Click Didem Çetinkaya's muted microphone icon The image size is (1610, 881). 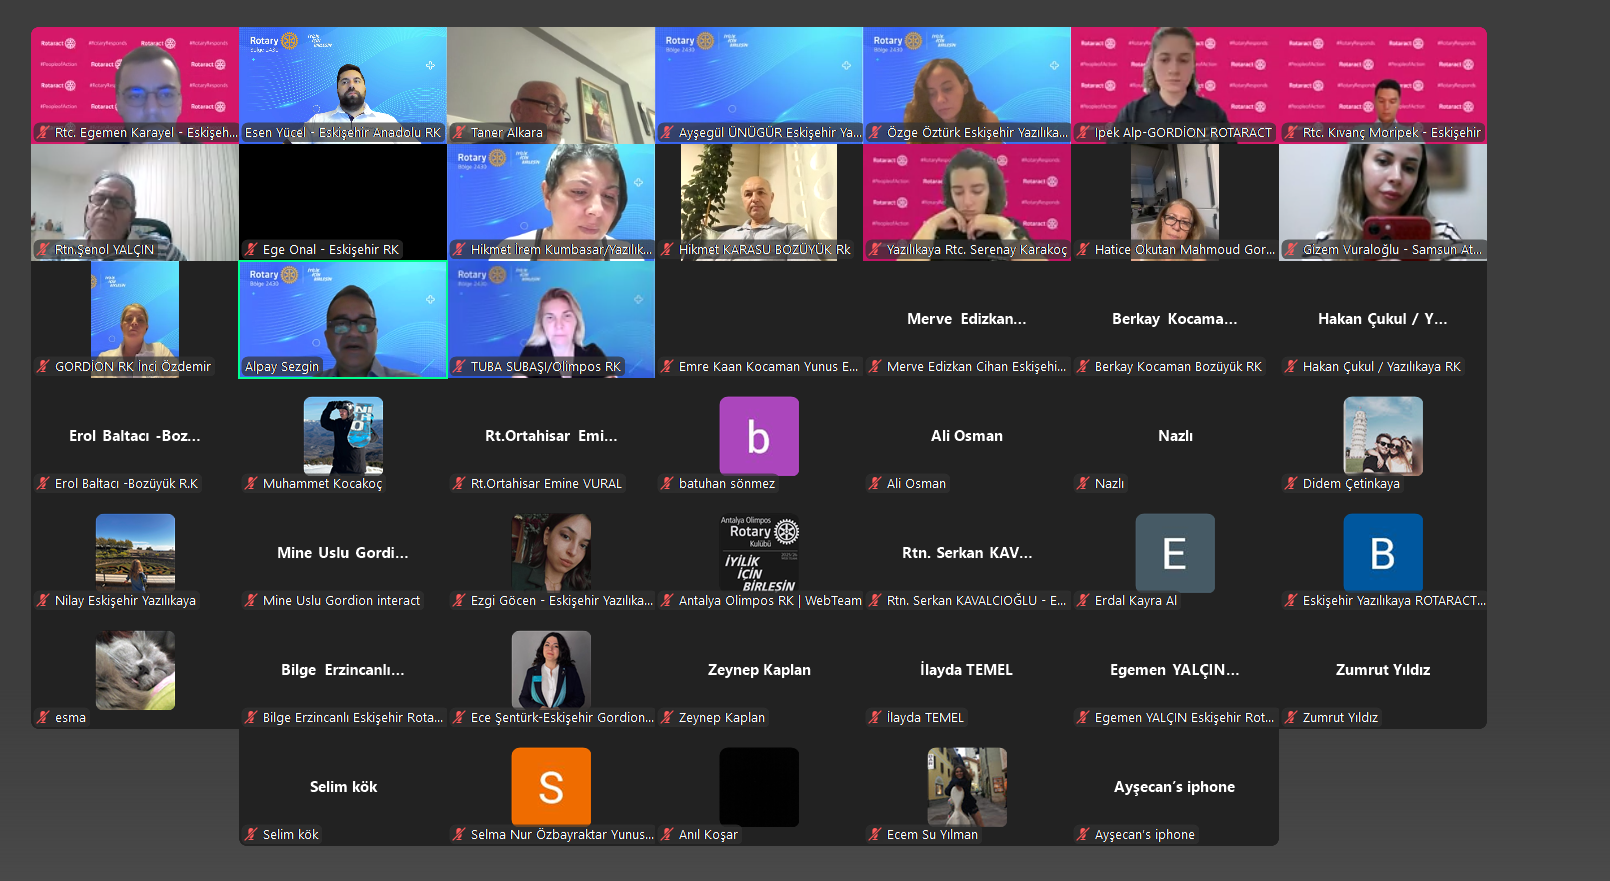click(x=1291, y=483)
